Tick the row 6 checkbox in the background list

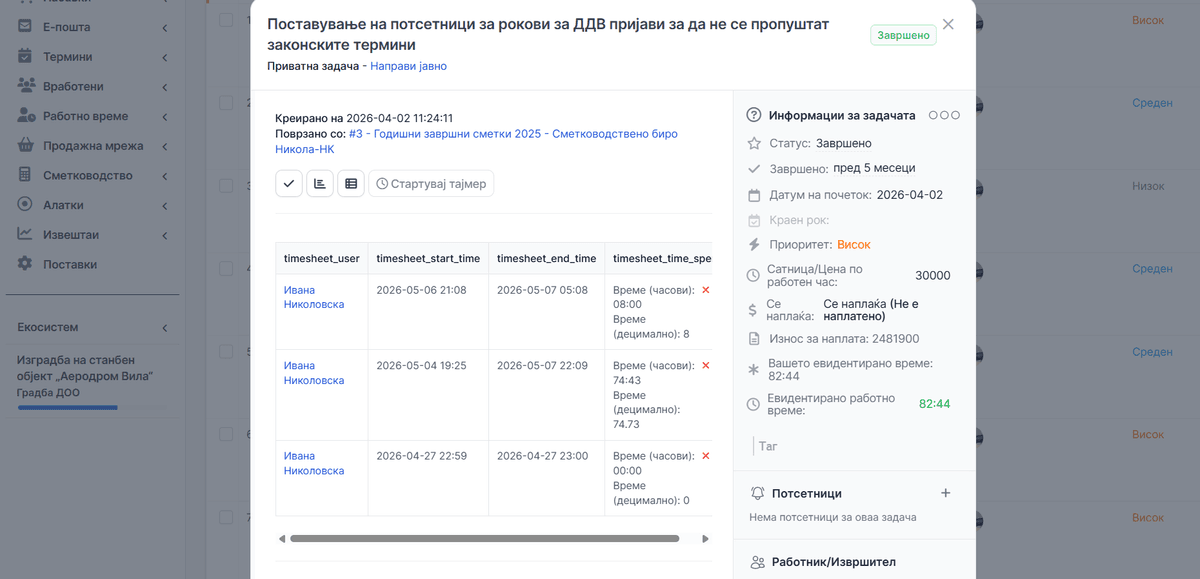tap(226, 435)
